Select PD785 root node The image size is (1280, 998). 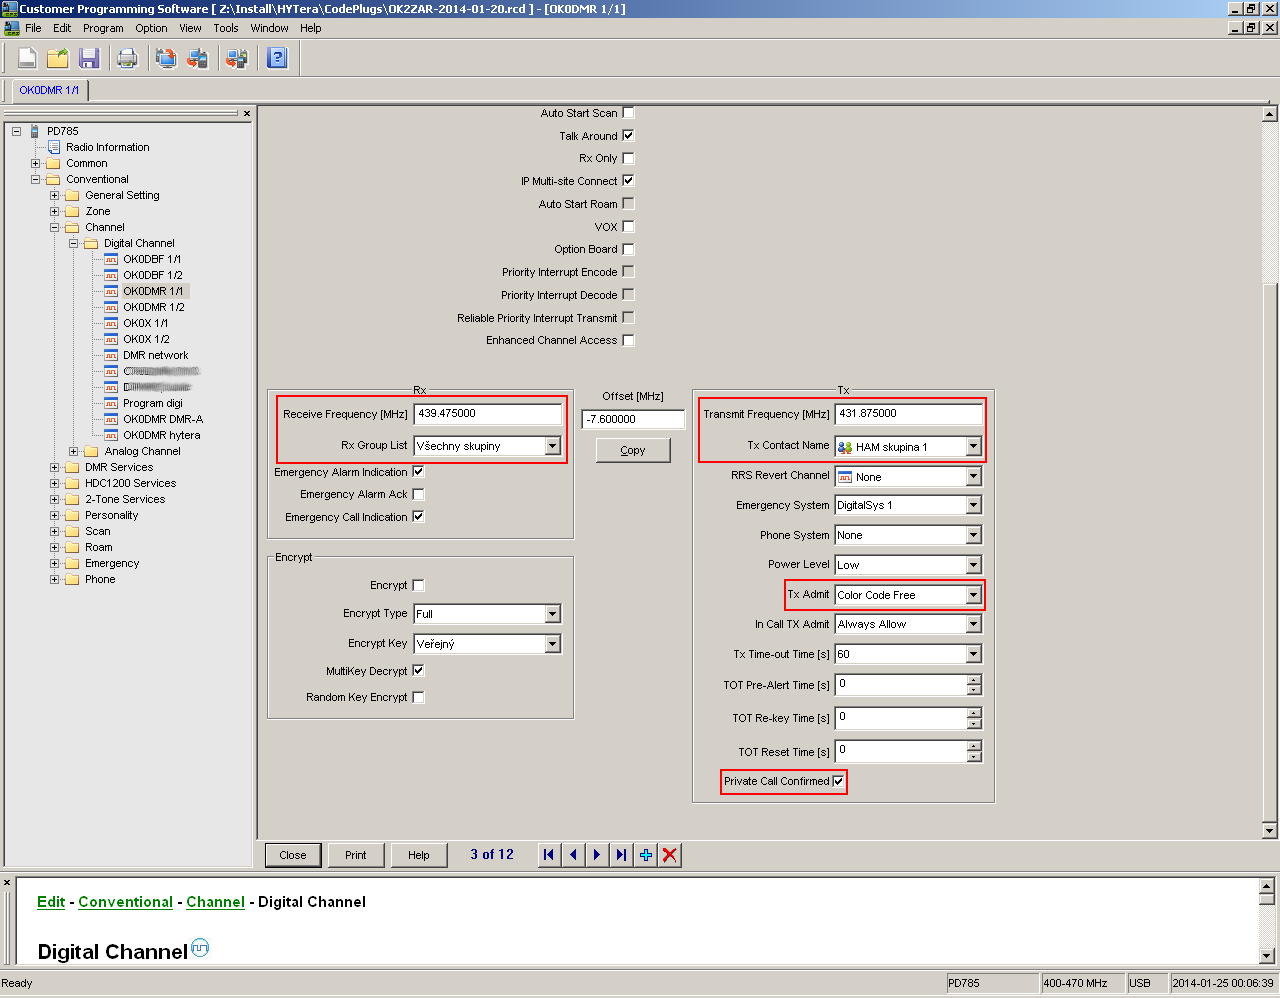[x=62, y=131]
